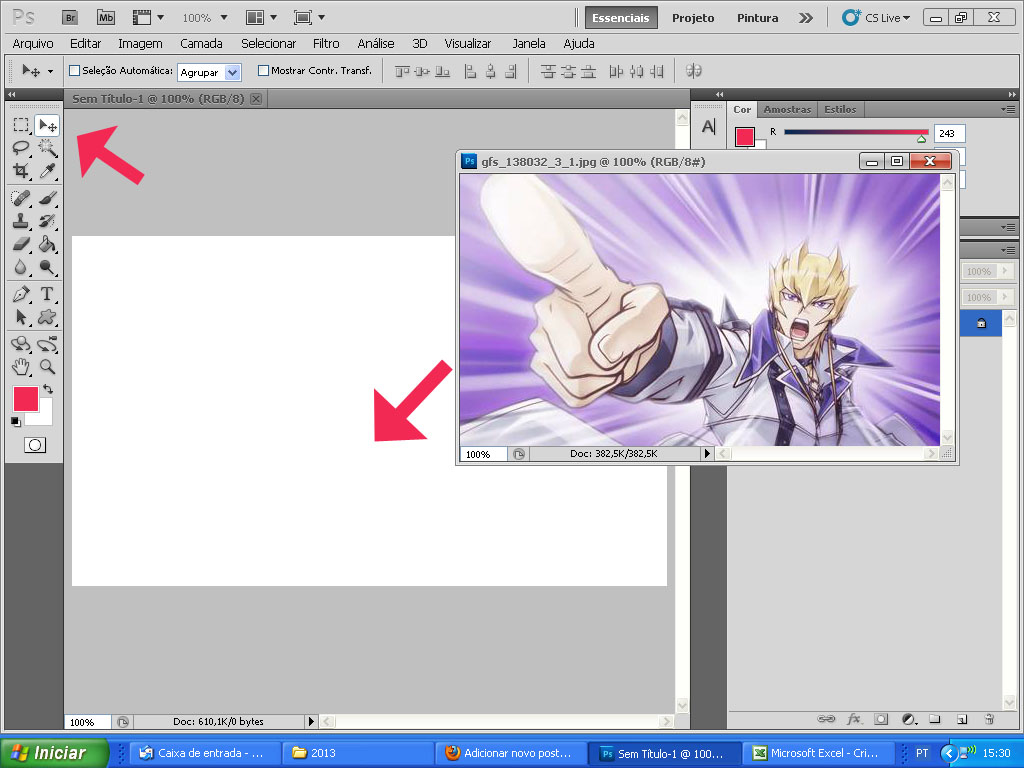Viewport: 1024px width, 768px height.
Task: Enable Mostrar Contr. Transf. checkbox
Action: pos(264,71)
